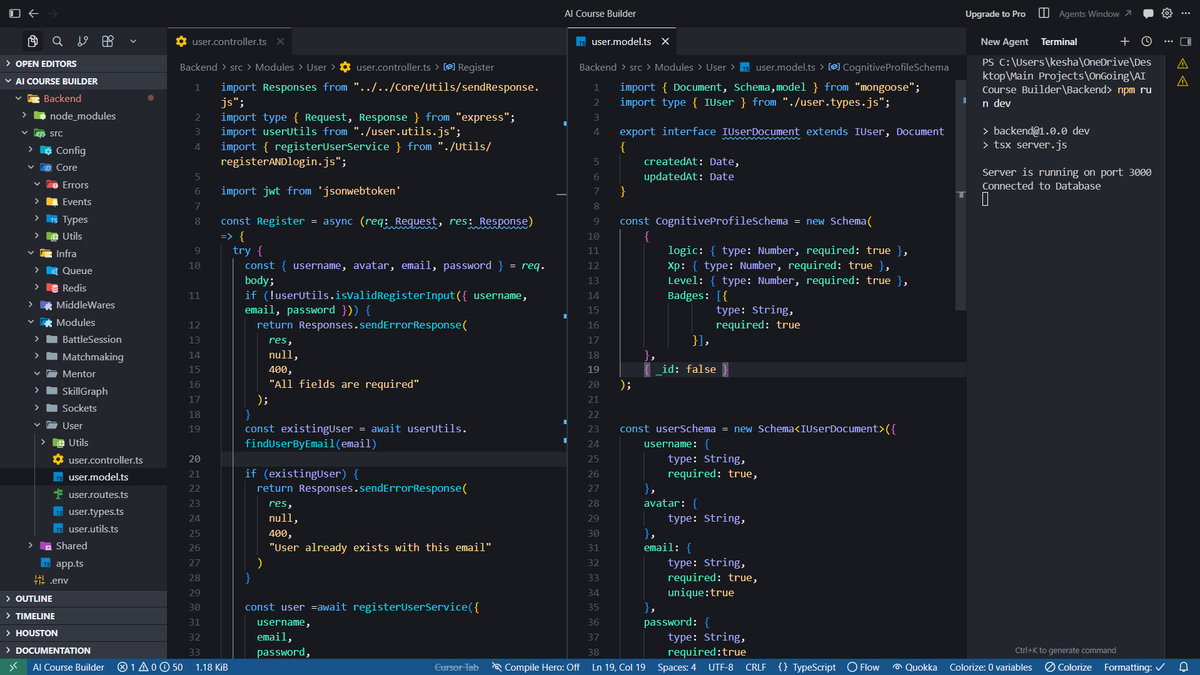Image resolution: width=1200 pixels, height=675 pixels.
Task: Open the Matchmaking folder
Action: click(83, 357)
